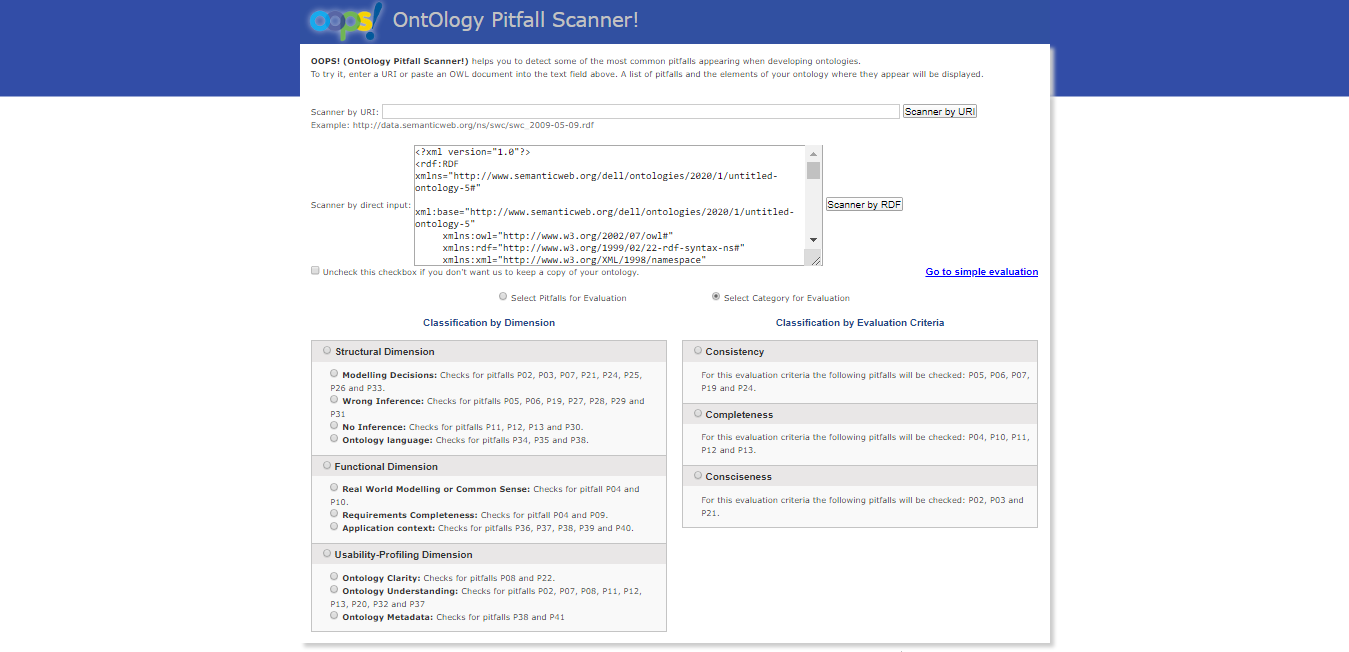This screenshot has width=1349, height=652.
Task: Click the OOPS! logo in the header
Action: click(345, 20)
